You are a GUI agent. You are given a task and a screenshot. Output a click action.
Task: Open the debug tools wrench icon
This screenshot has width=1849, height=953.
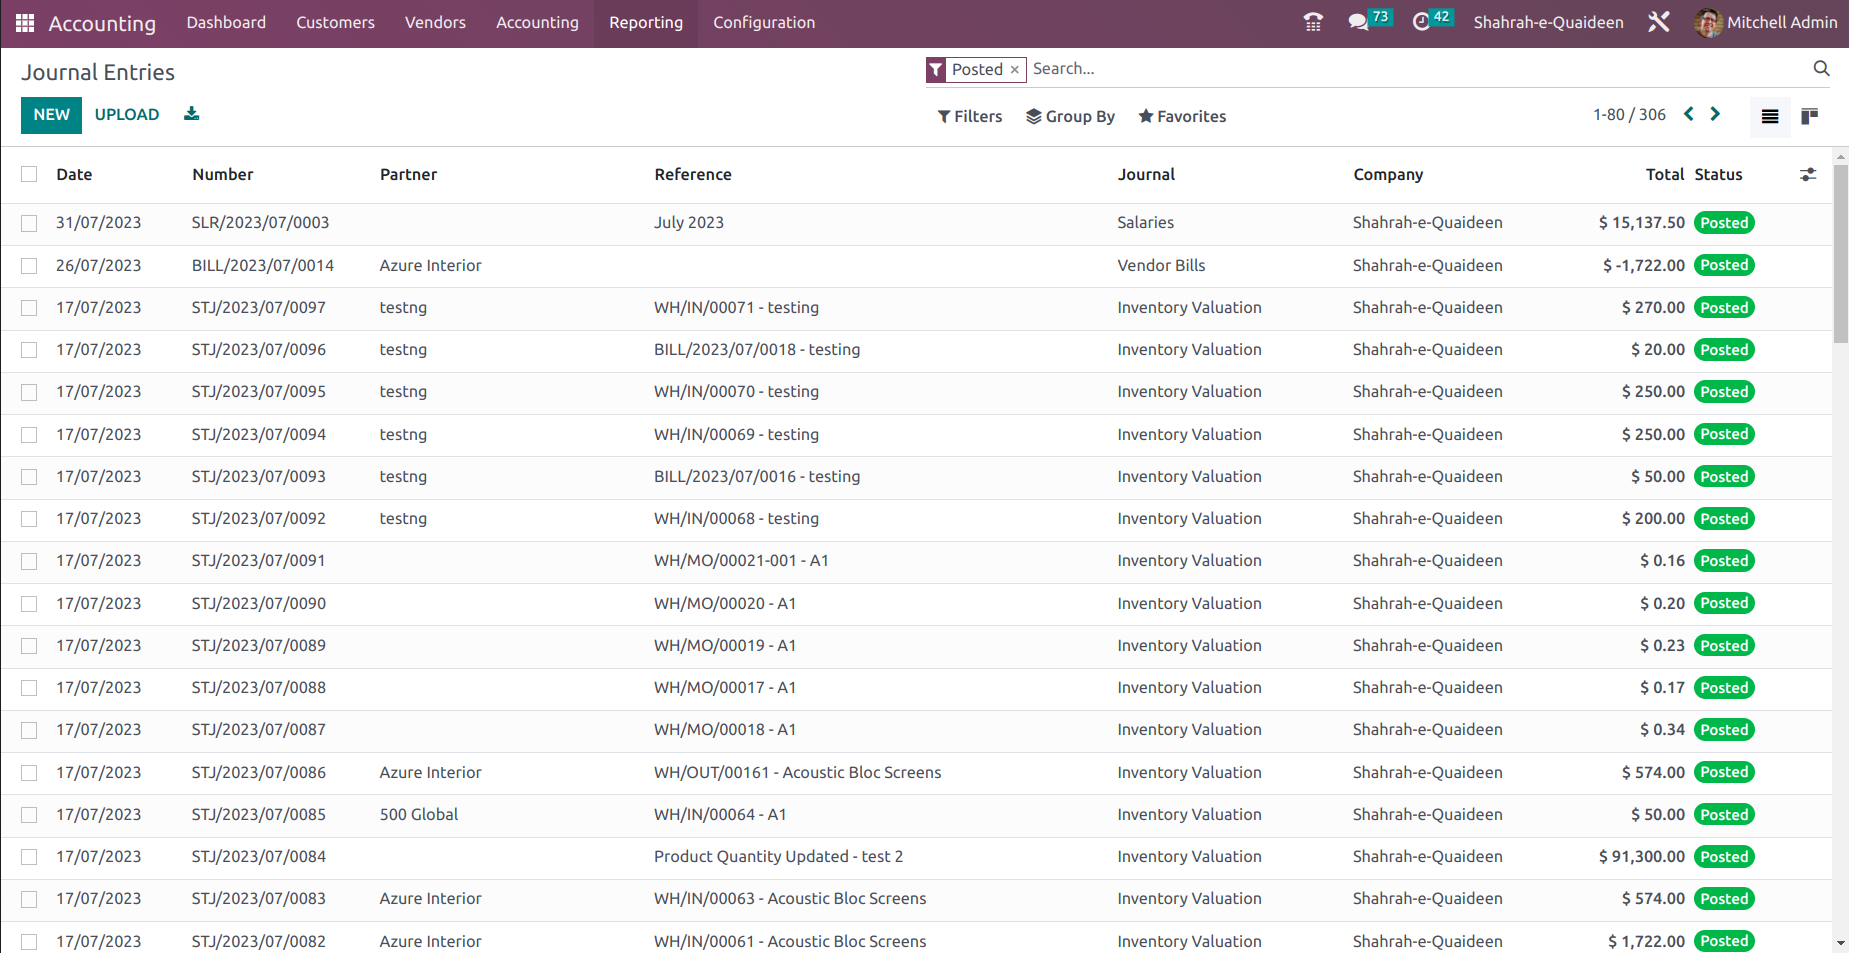pos(1658,22)
